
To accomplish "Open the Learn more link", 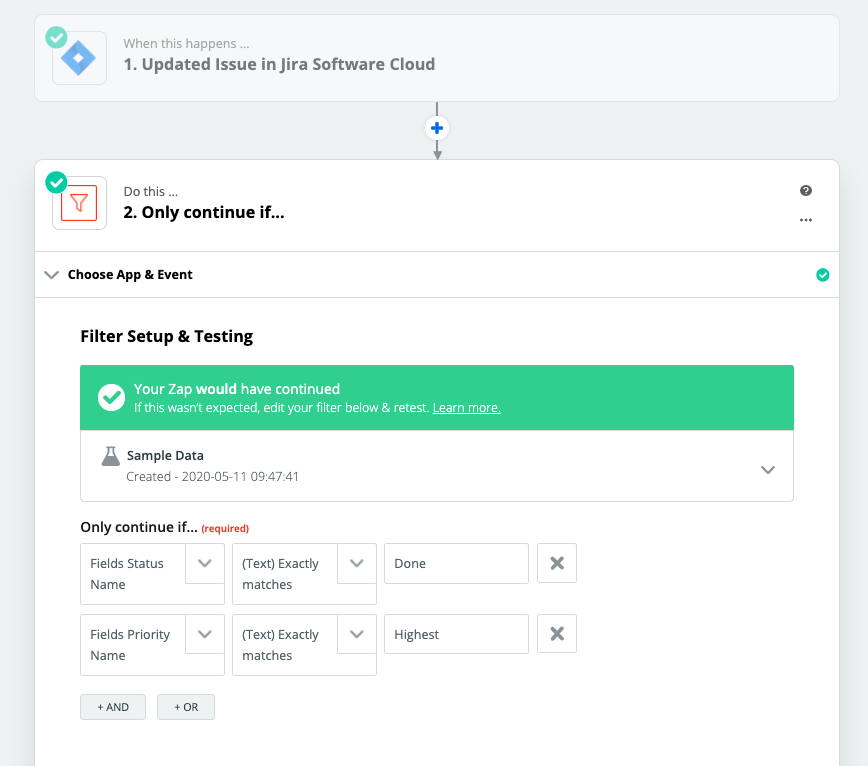I will (466, 407).
